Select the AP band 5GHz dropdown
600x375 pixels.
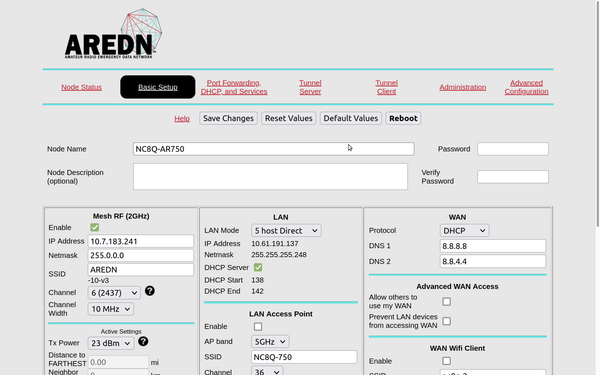coord(270,341)
